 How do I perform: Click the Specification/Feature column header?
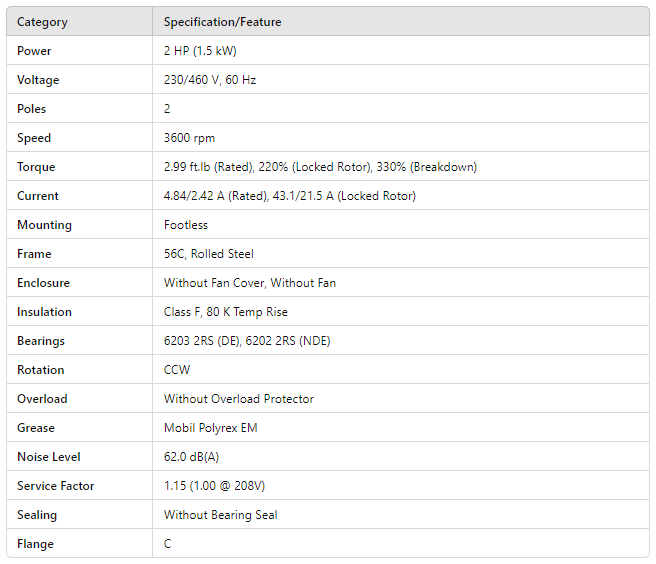point(222,22)
